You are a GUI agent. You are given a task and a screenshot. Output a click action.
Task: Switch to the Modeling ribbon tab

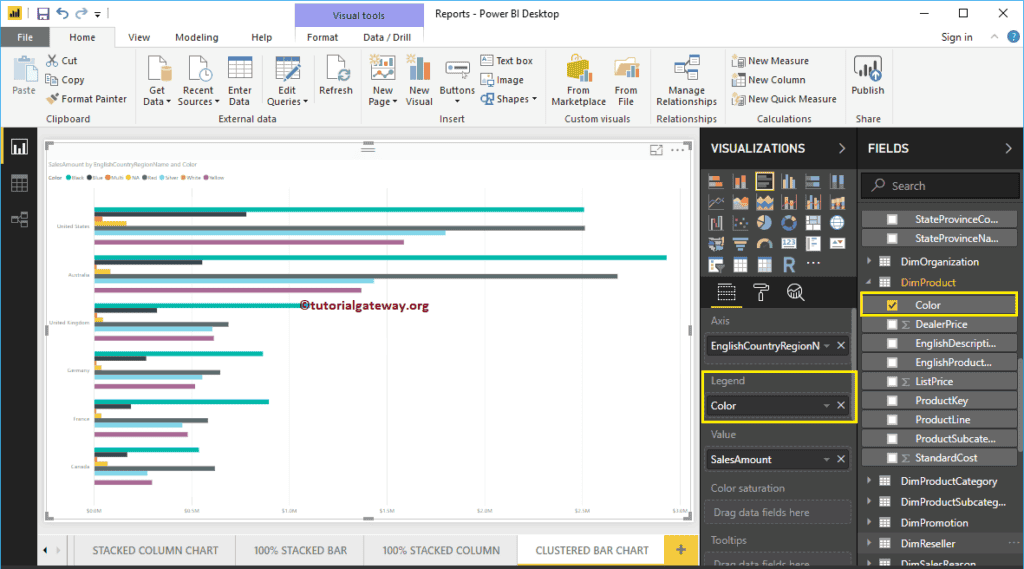pyautogui.click(x=197, y=37)
